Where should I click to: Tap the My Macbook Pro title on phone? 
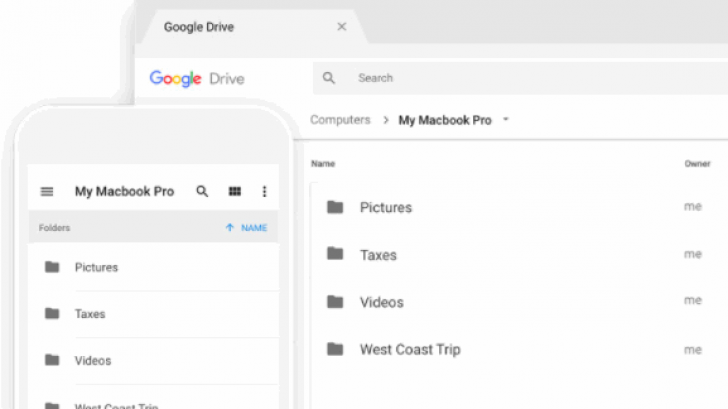click(x=124, y=191)
